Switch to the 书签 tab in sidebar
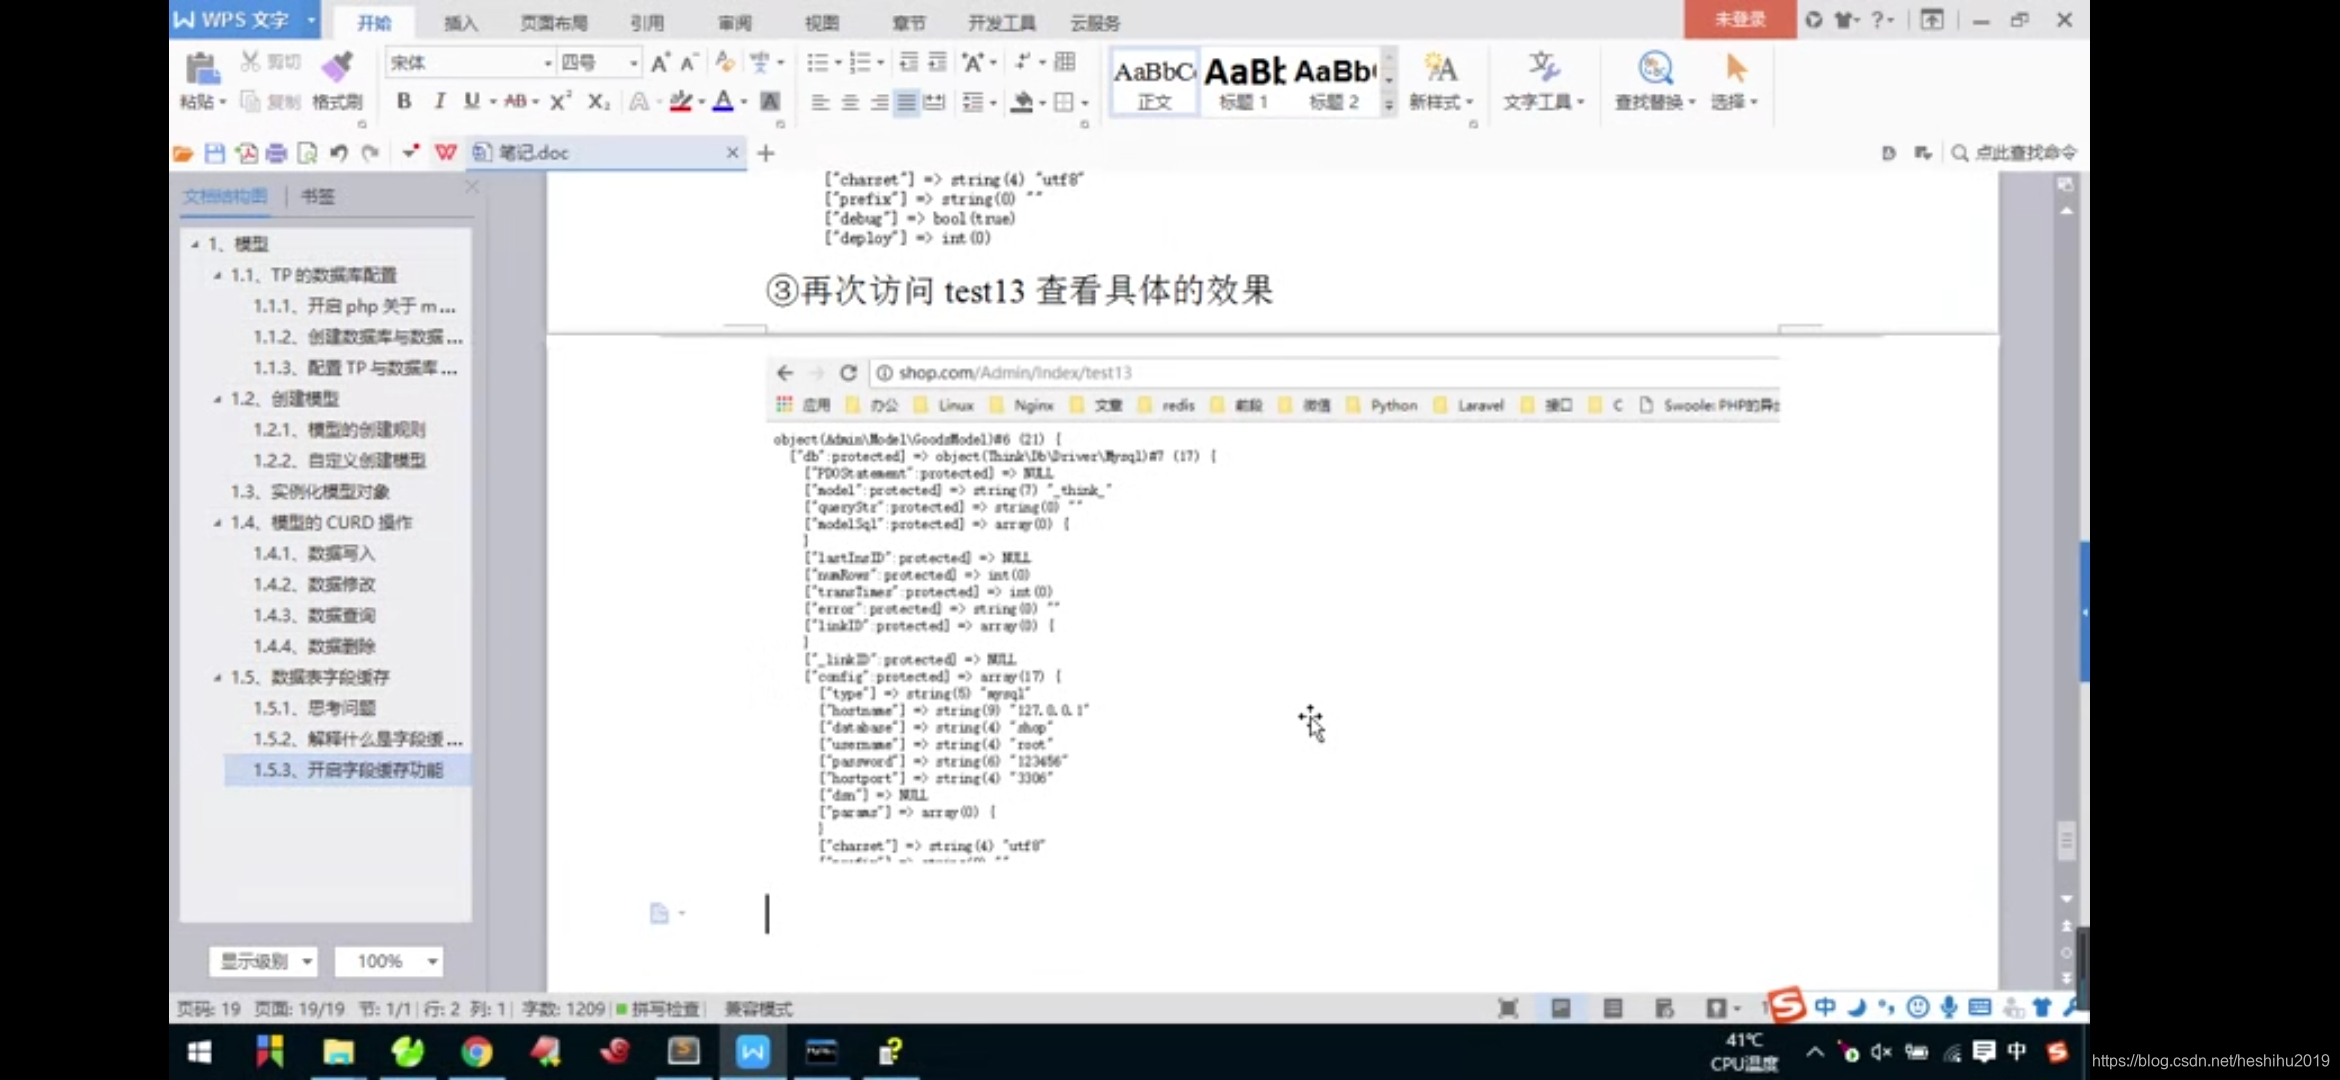Viewport: 2340px width, 1080px height. pyautogui.click(x=318, y=196)
